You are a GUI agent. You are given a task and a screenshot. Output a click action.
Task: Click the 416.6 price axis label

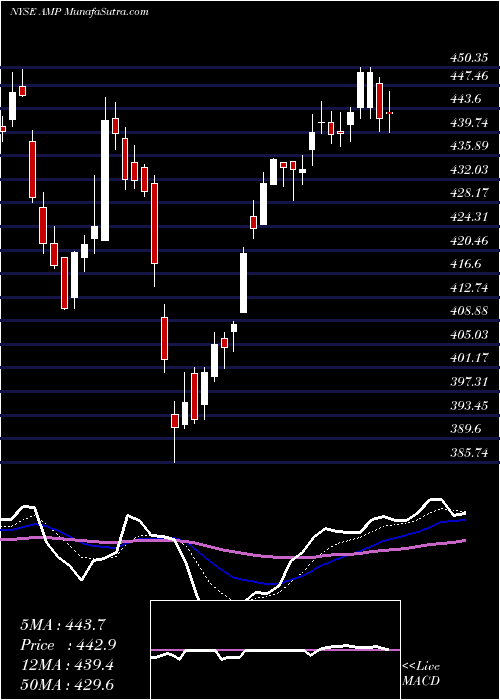pos(466,264)
